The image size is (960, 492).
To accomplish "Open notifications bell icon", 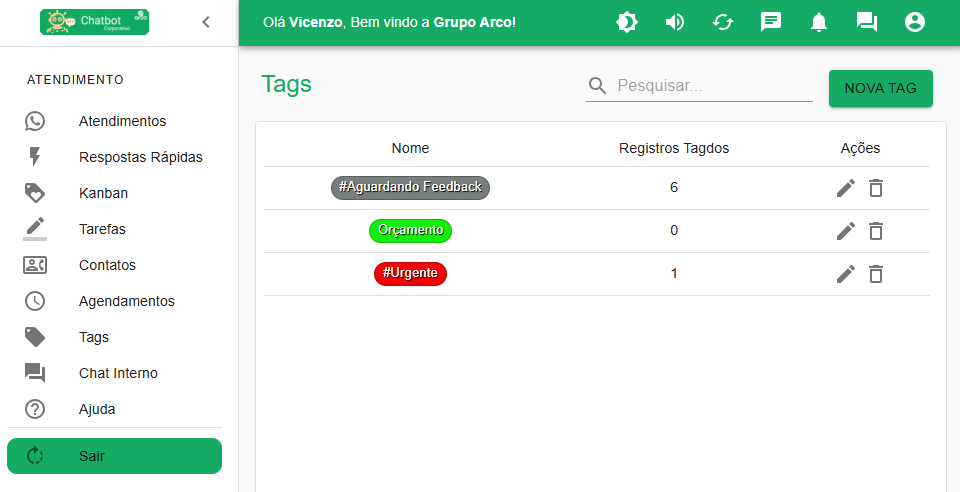I will point(819,22).
